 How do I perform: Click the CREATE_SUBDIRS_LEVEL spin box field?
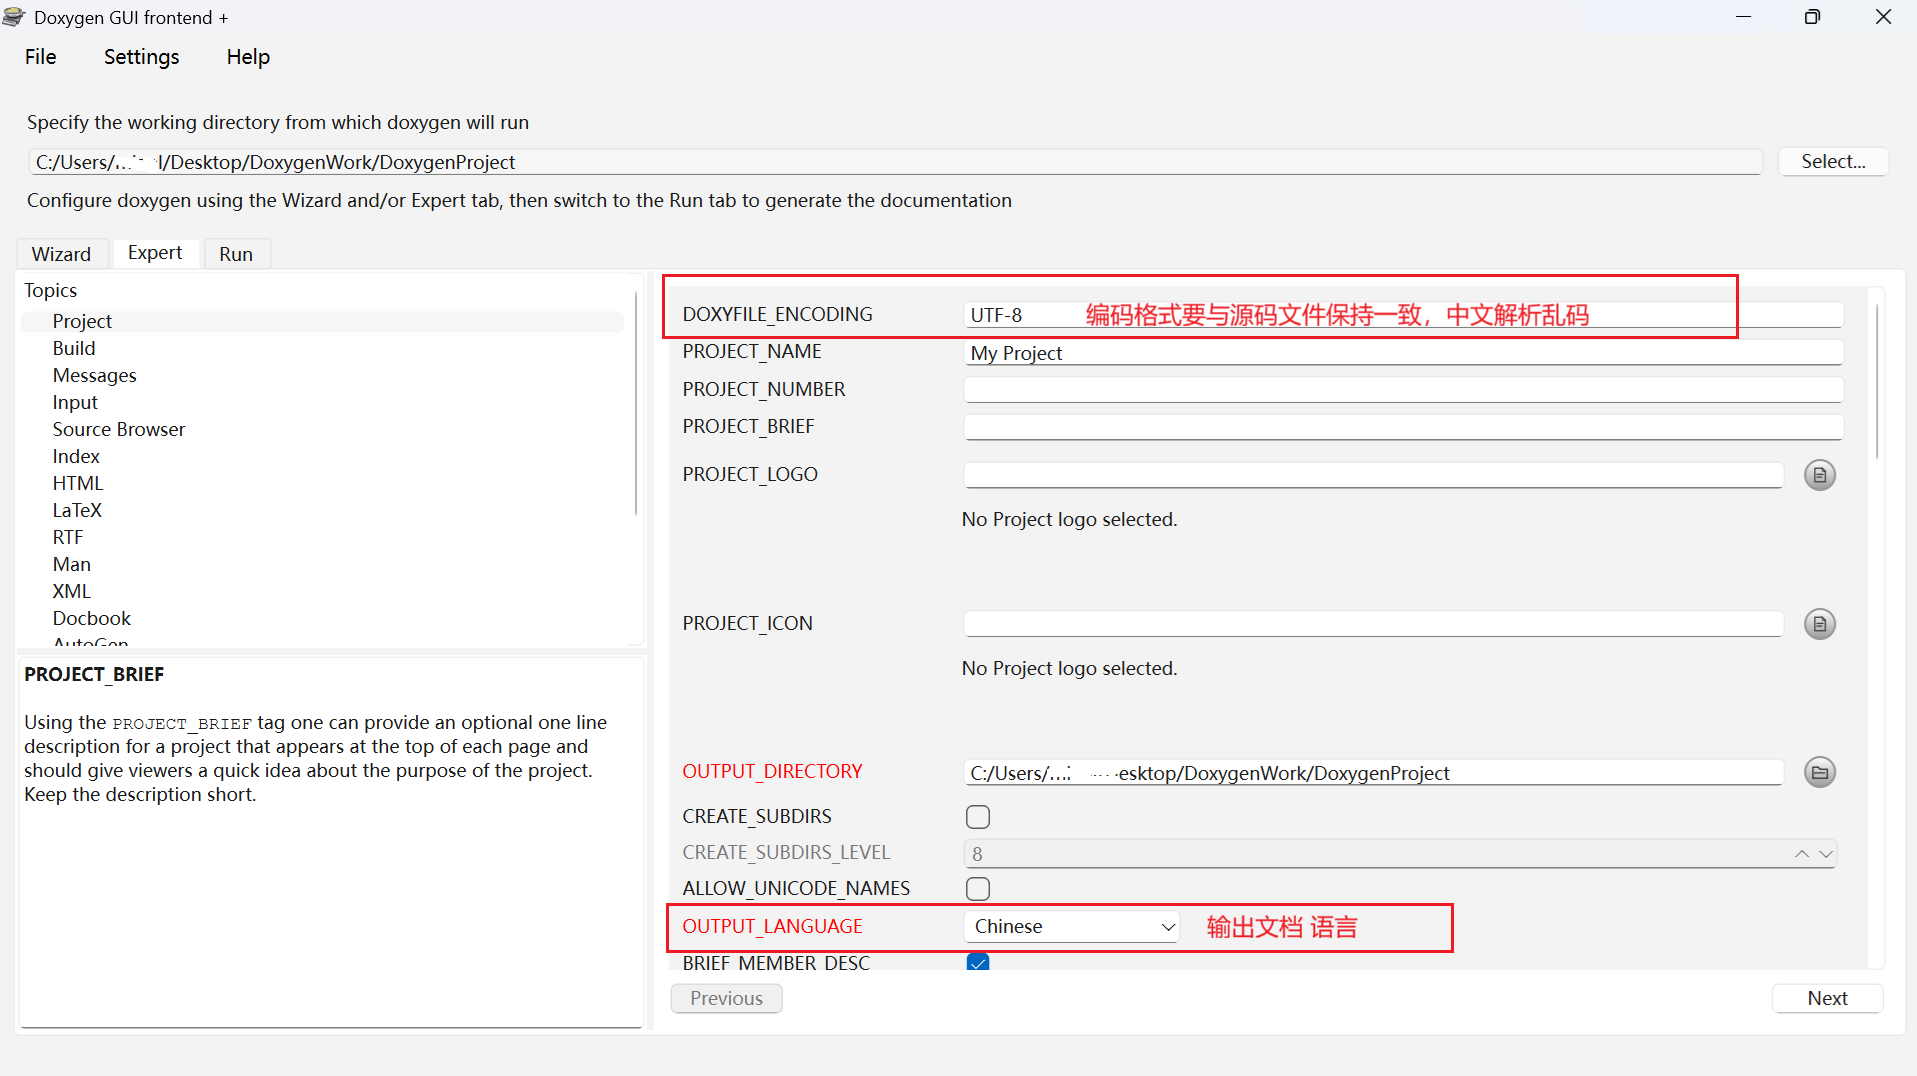coord(1400,854)
